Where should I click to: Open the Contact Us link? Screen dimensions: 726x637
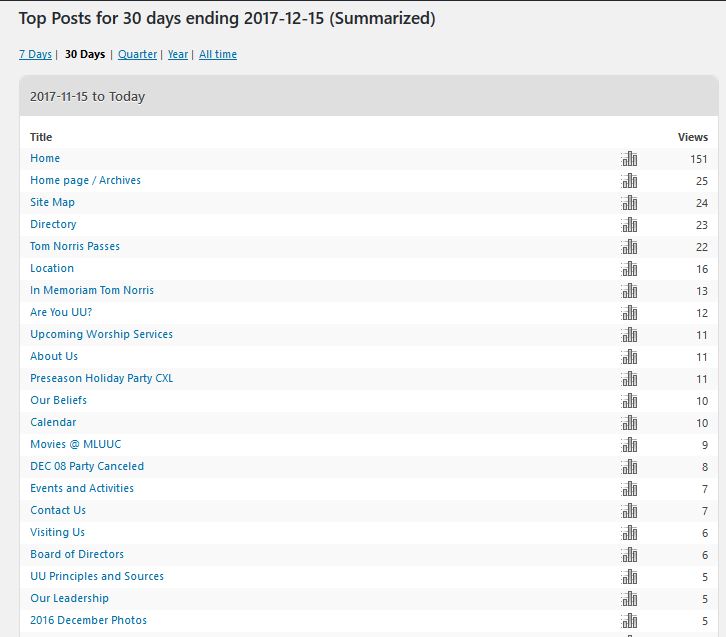click(x=58, y=510)
